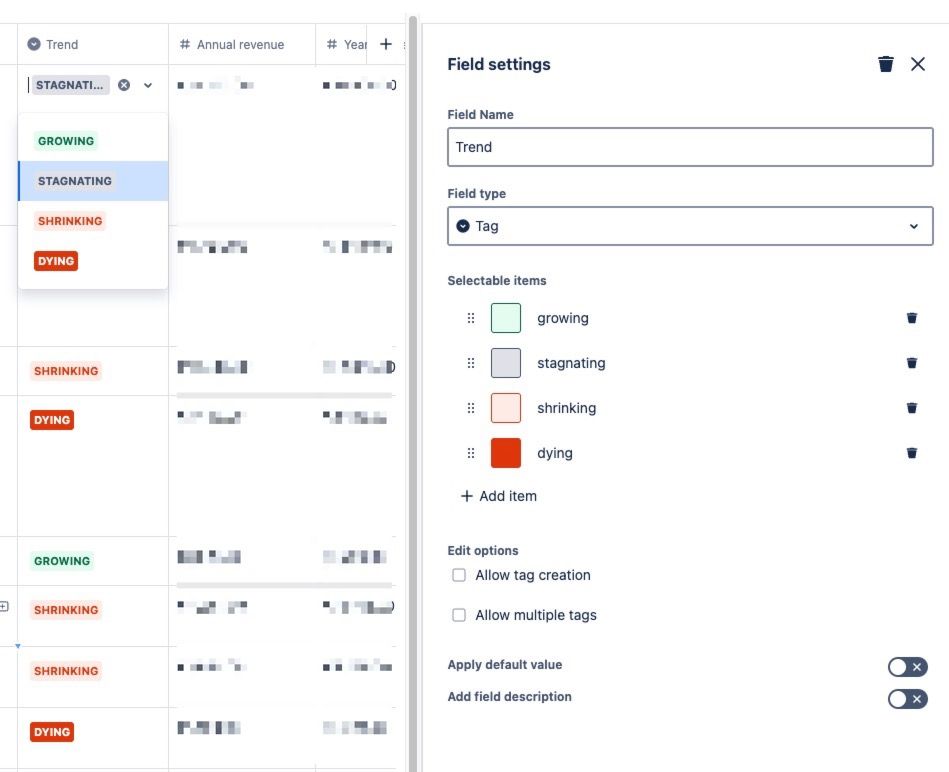The width and height of the screenshot is (949, 772).
Task: Click the 'stagnating' item label
Action: tap(571, 363)
